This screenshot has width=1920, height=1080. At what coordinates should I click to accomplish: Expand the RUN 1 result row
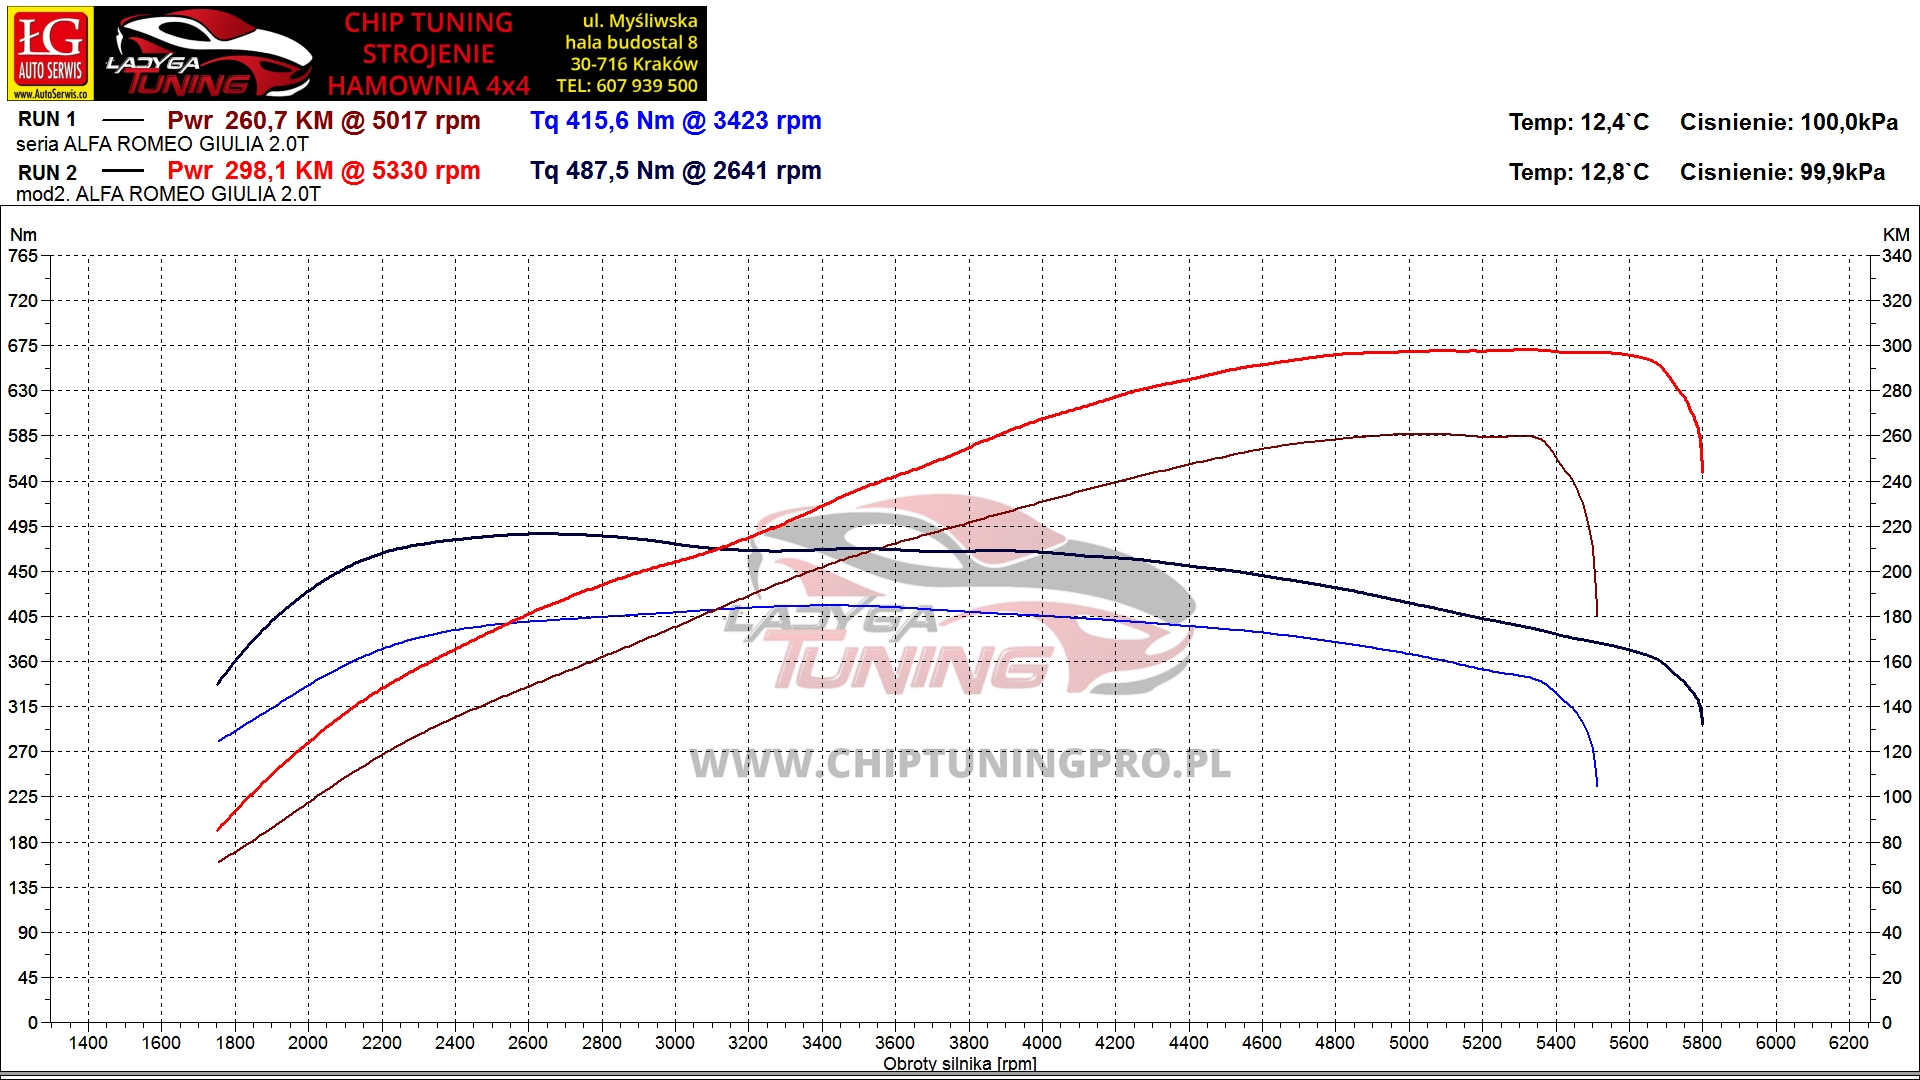(45, 119)
